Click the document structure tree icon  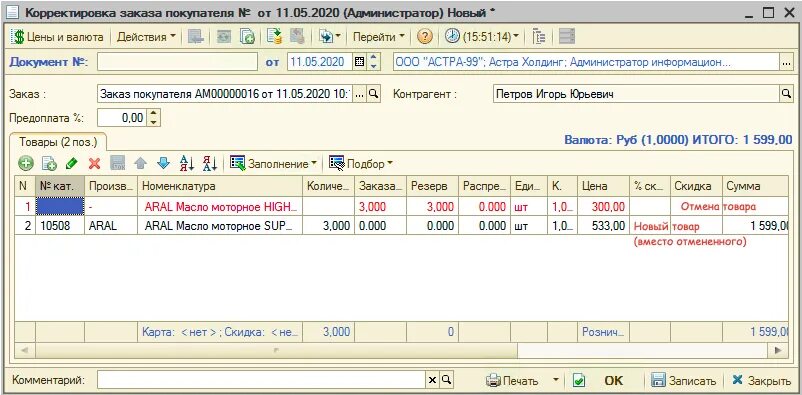(539, 37)
